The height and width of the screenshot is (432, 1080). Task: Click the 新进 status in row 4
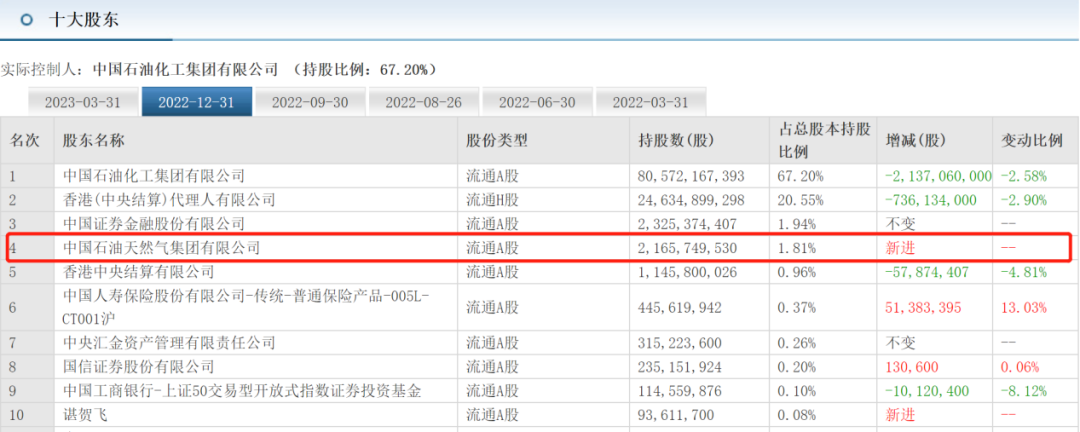901,247
